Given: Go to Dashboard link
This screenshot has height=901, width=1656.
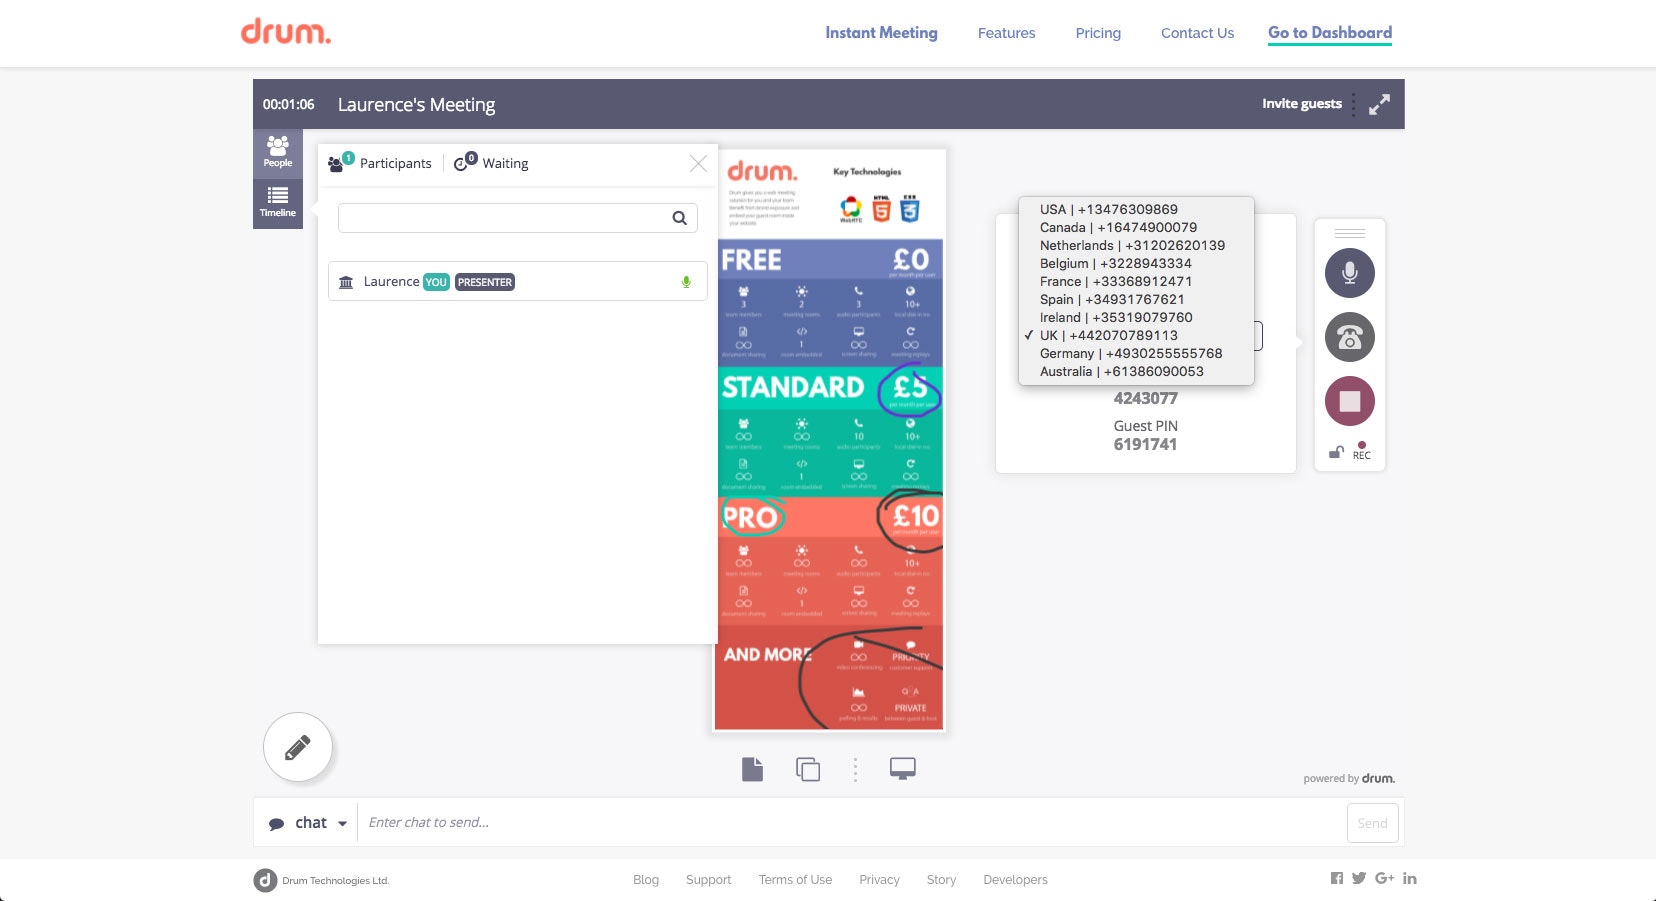Looking at the screenshot, I should coord(1330,33).
